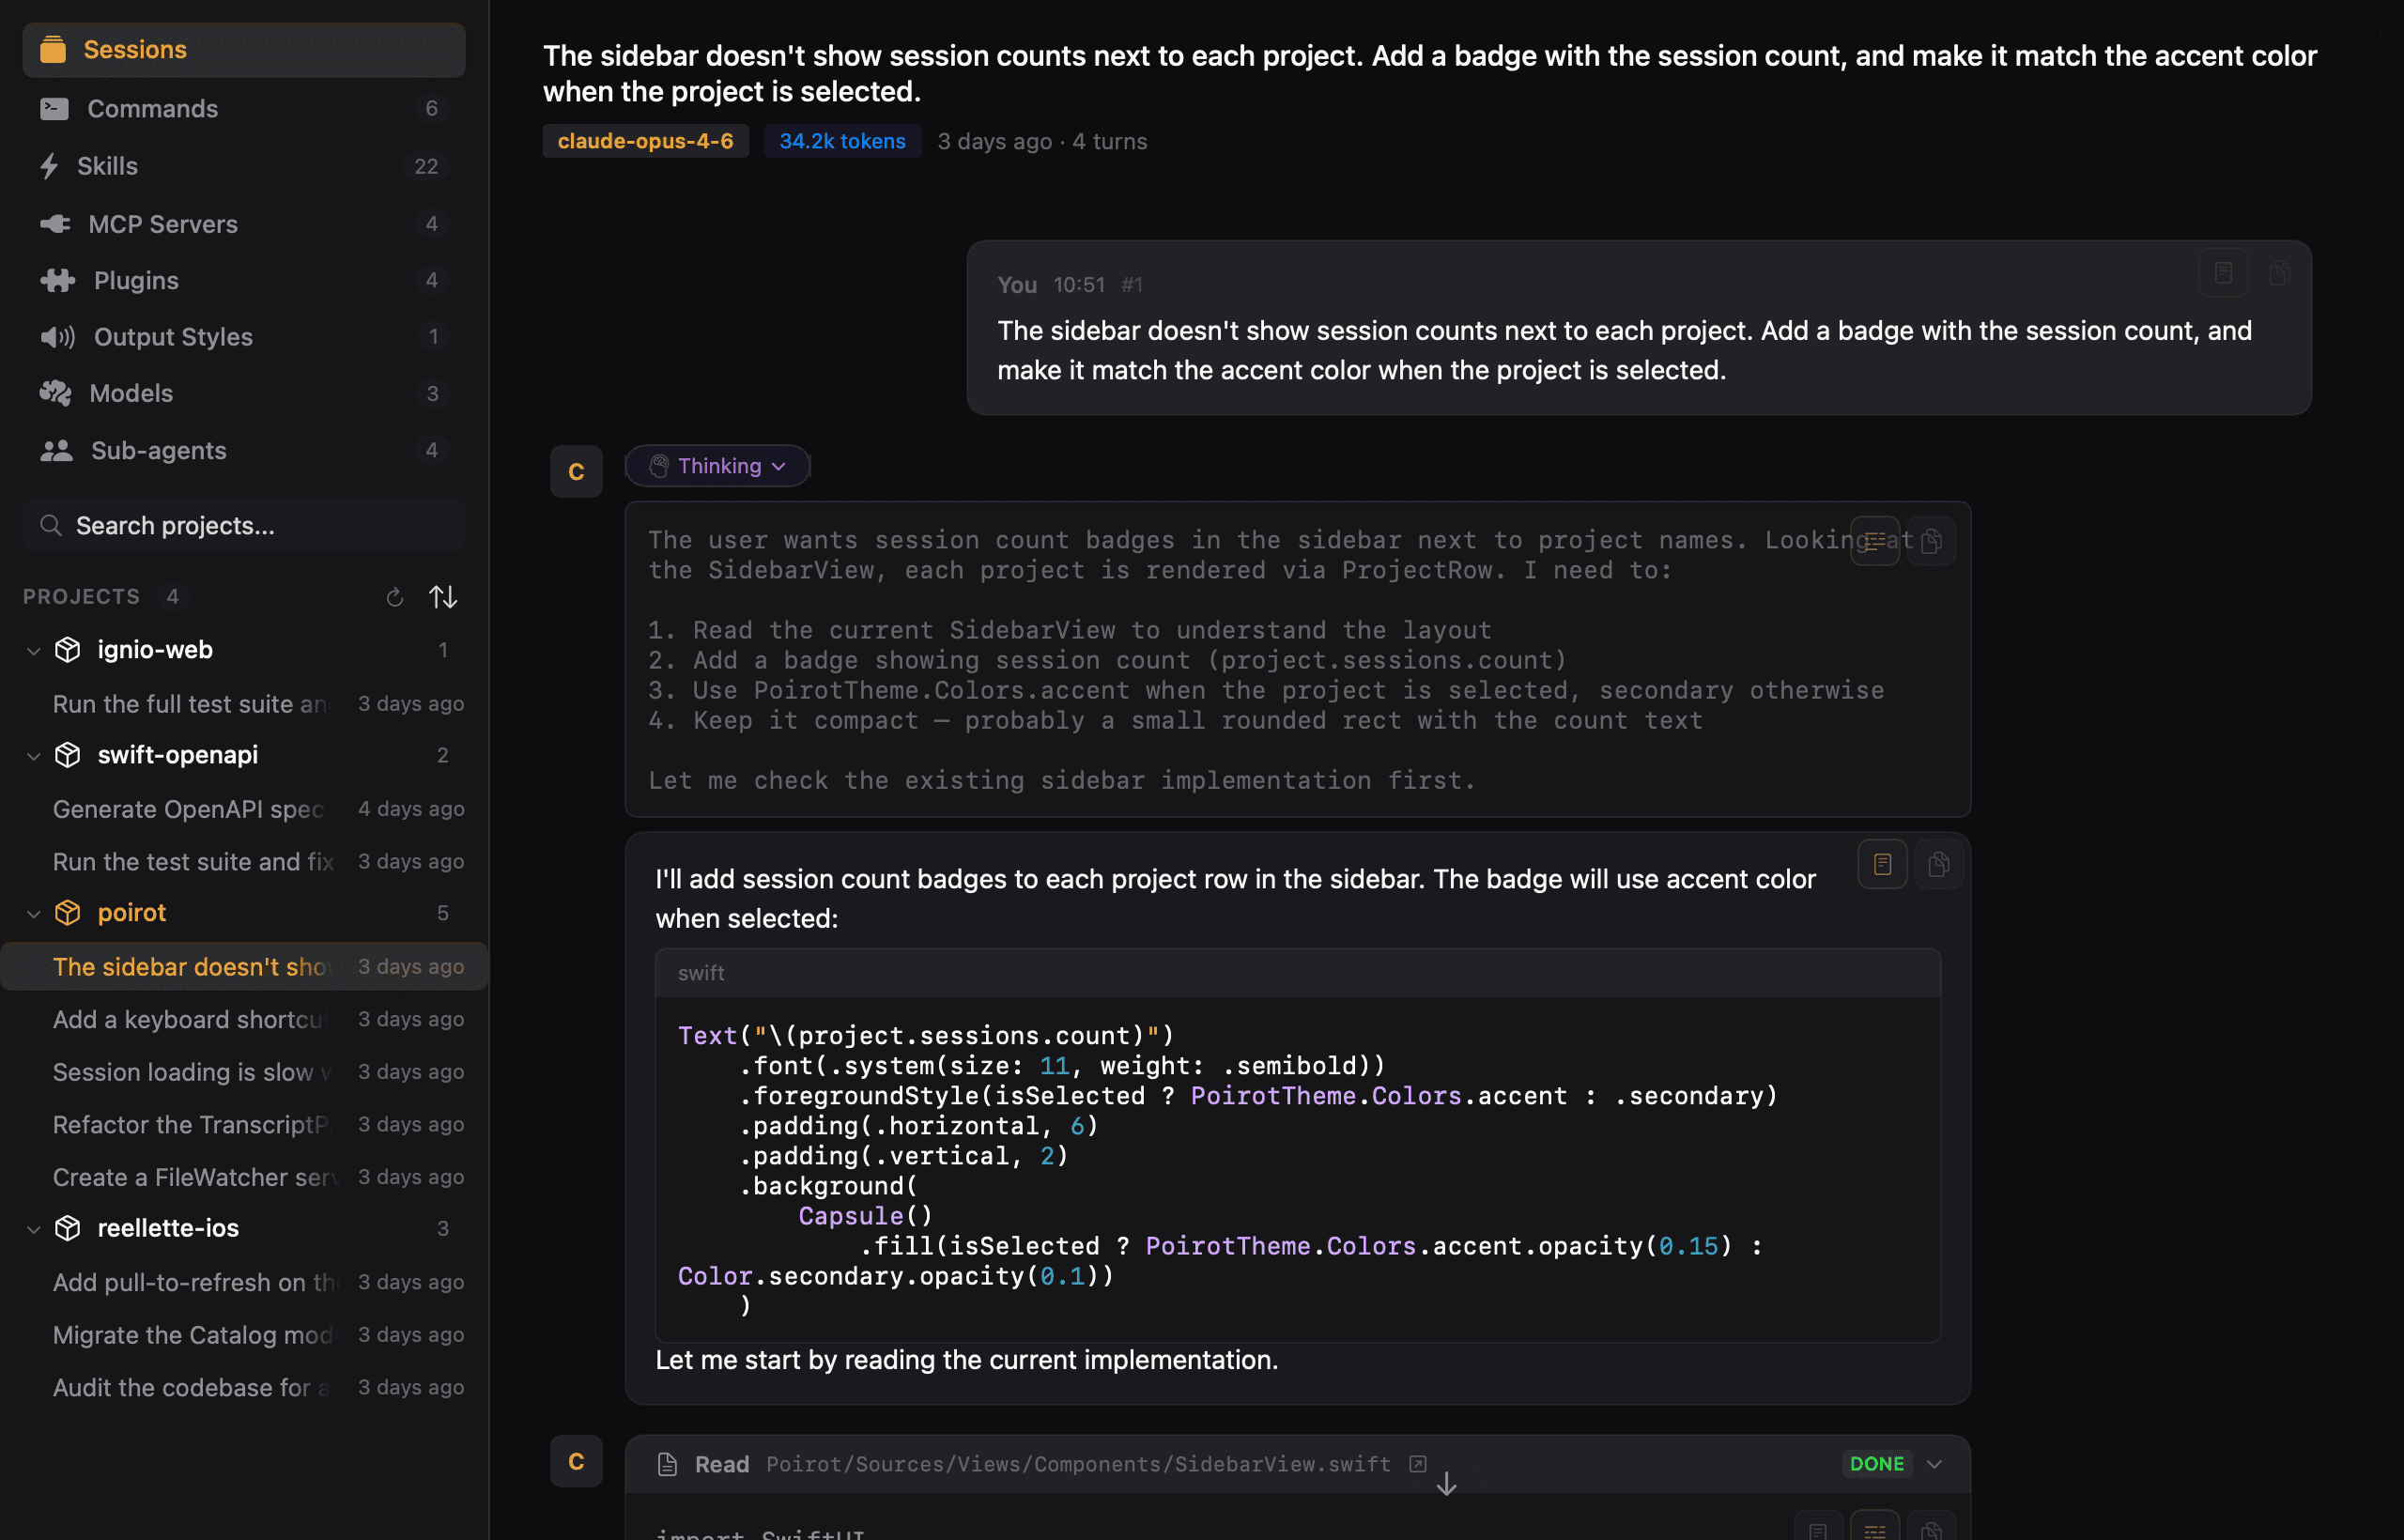
Task: Click the poirot project cube icon
Action: point(67,913)
